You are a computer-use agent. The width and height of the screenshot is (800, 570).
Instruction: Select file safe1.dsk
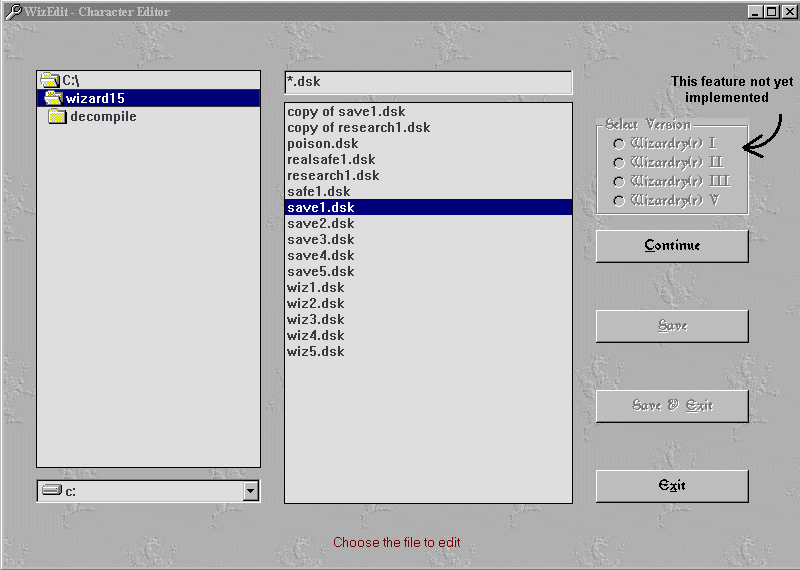click(x=429, y=191)
